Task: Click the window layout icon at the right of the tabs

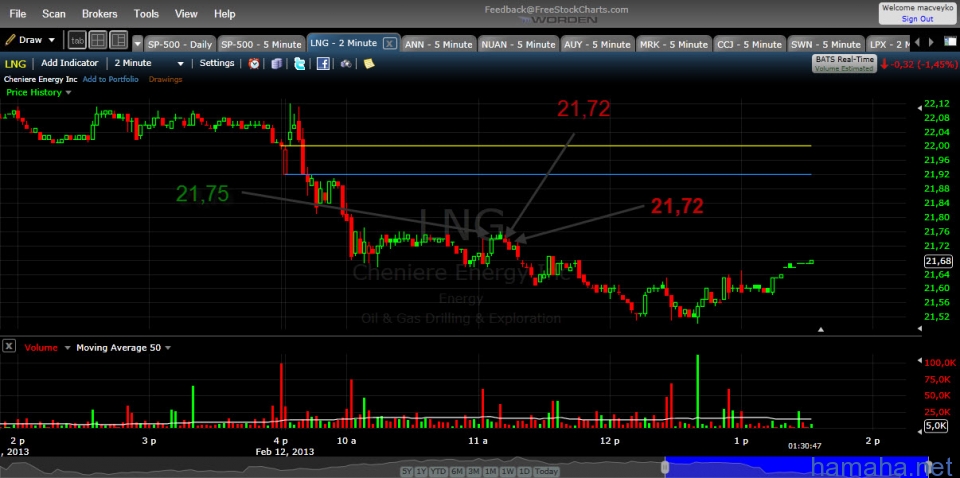Action: (x=948, y=43)
